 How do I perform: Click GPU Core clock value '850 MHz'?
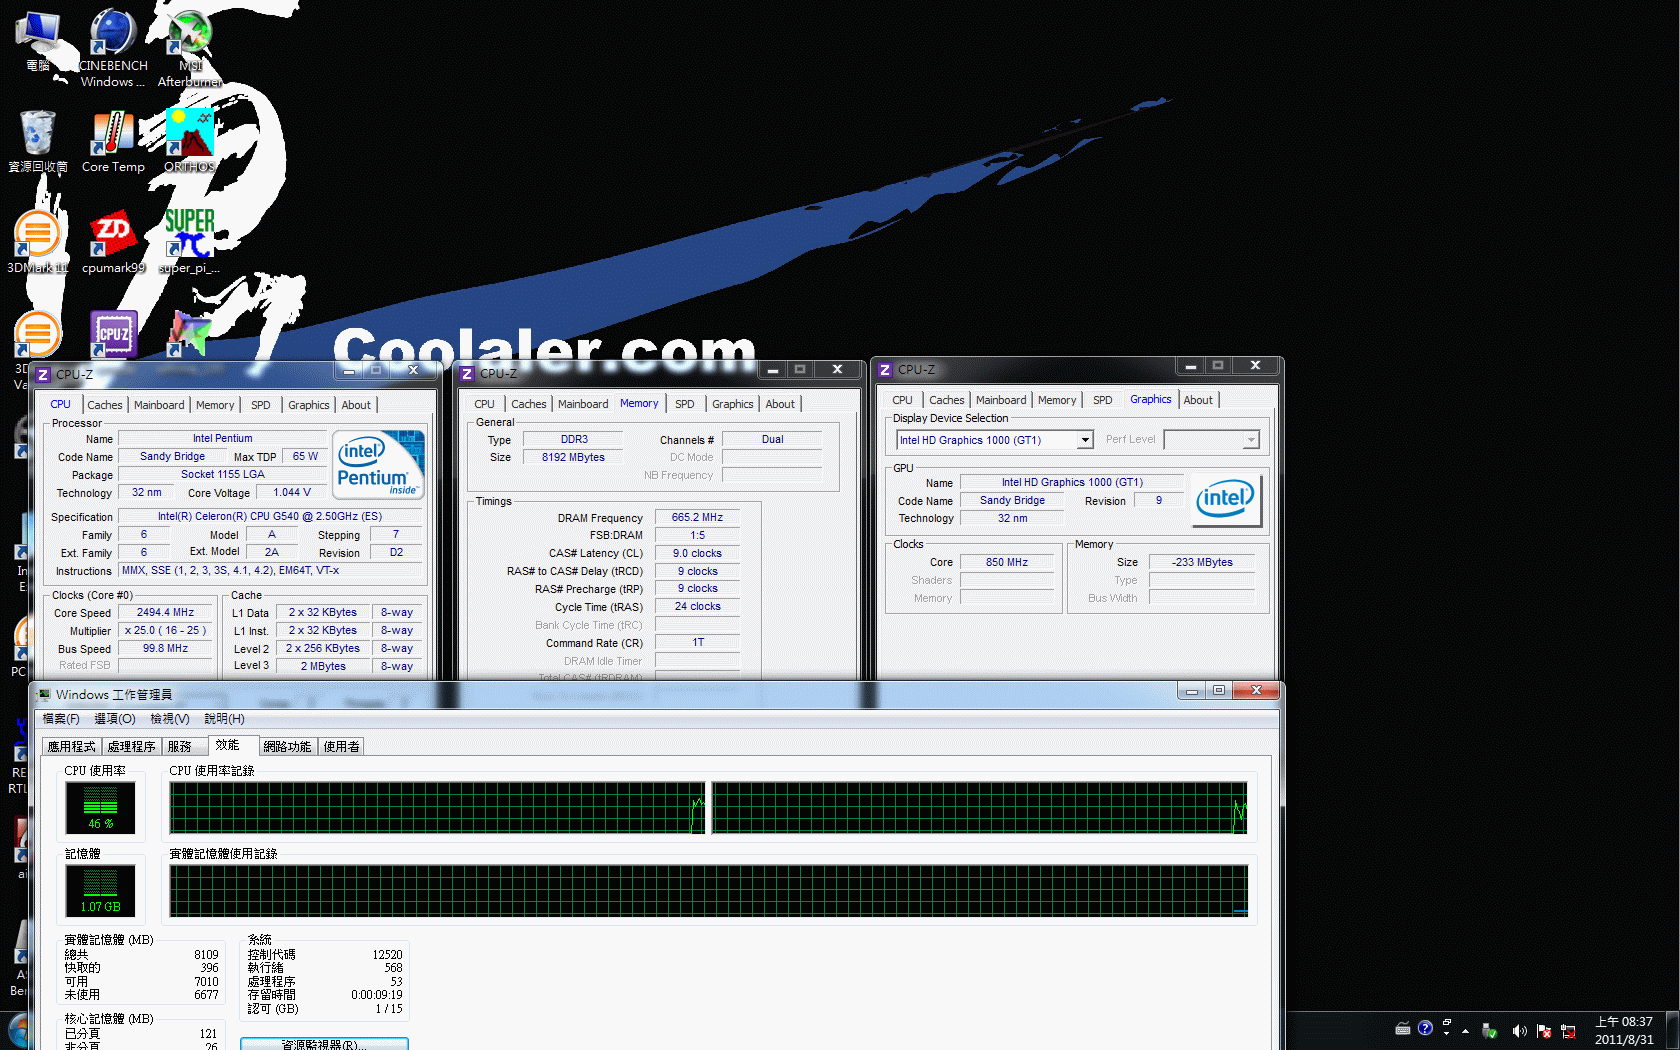(x=1006, y=562)
